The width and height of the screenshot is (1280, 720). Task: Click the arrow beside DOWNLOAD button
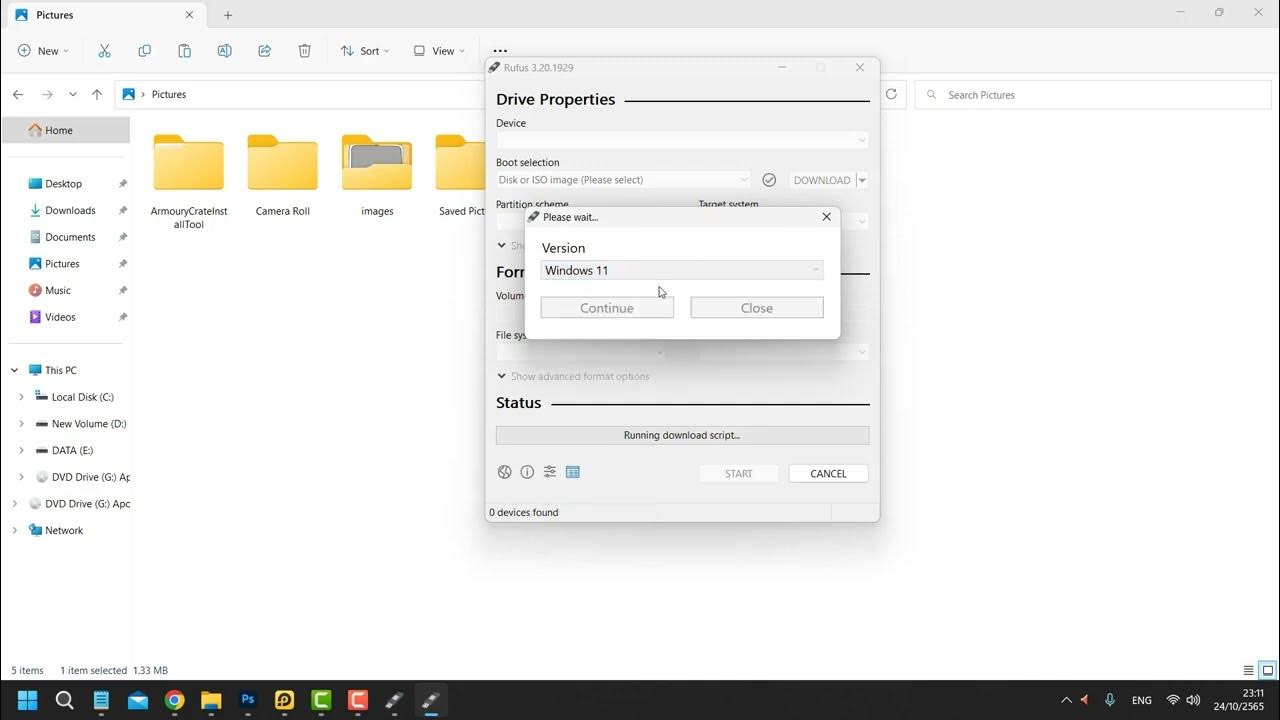[862, 180]
